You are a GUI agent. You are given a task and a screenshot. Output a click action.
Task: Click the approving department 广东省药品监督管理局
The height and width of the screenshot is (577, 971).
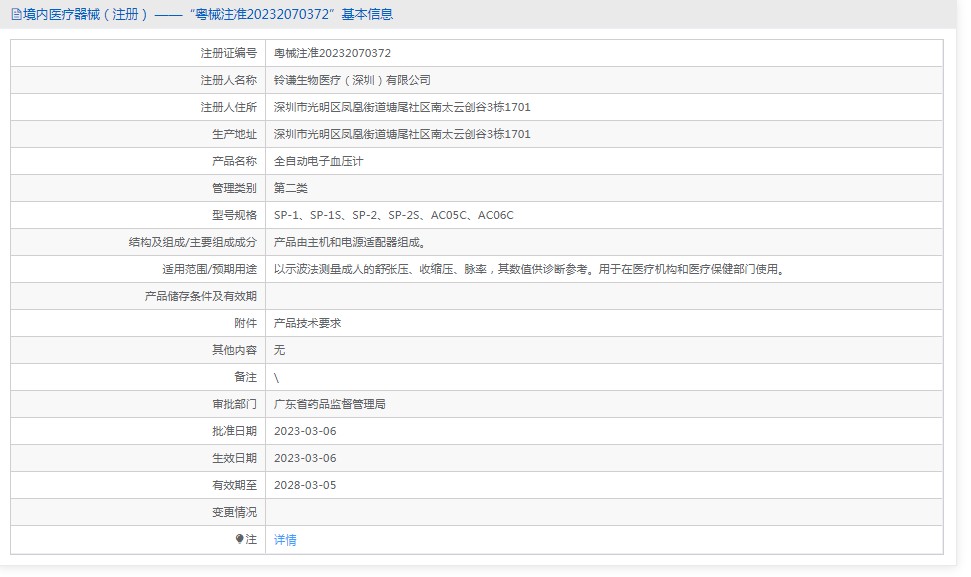pos(329,404)
